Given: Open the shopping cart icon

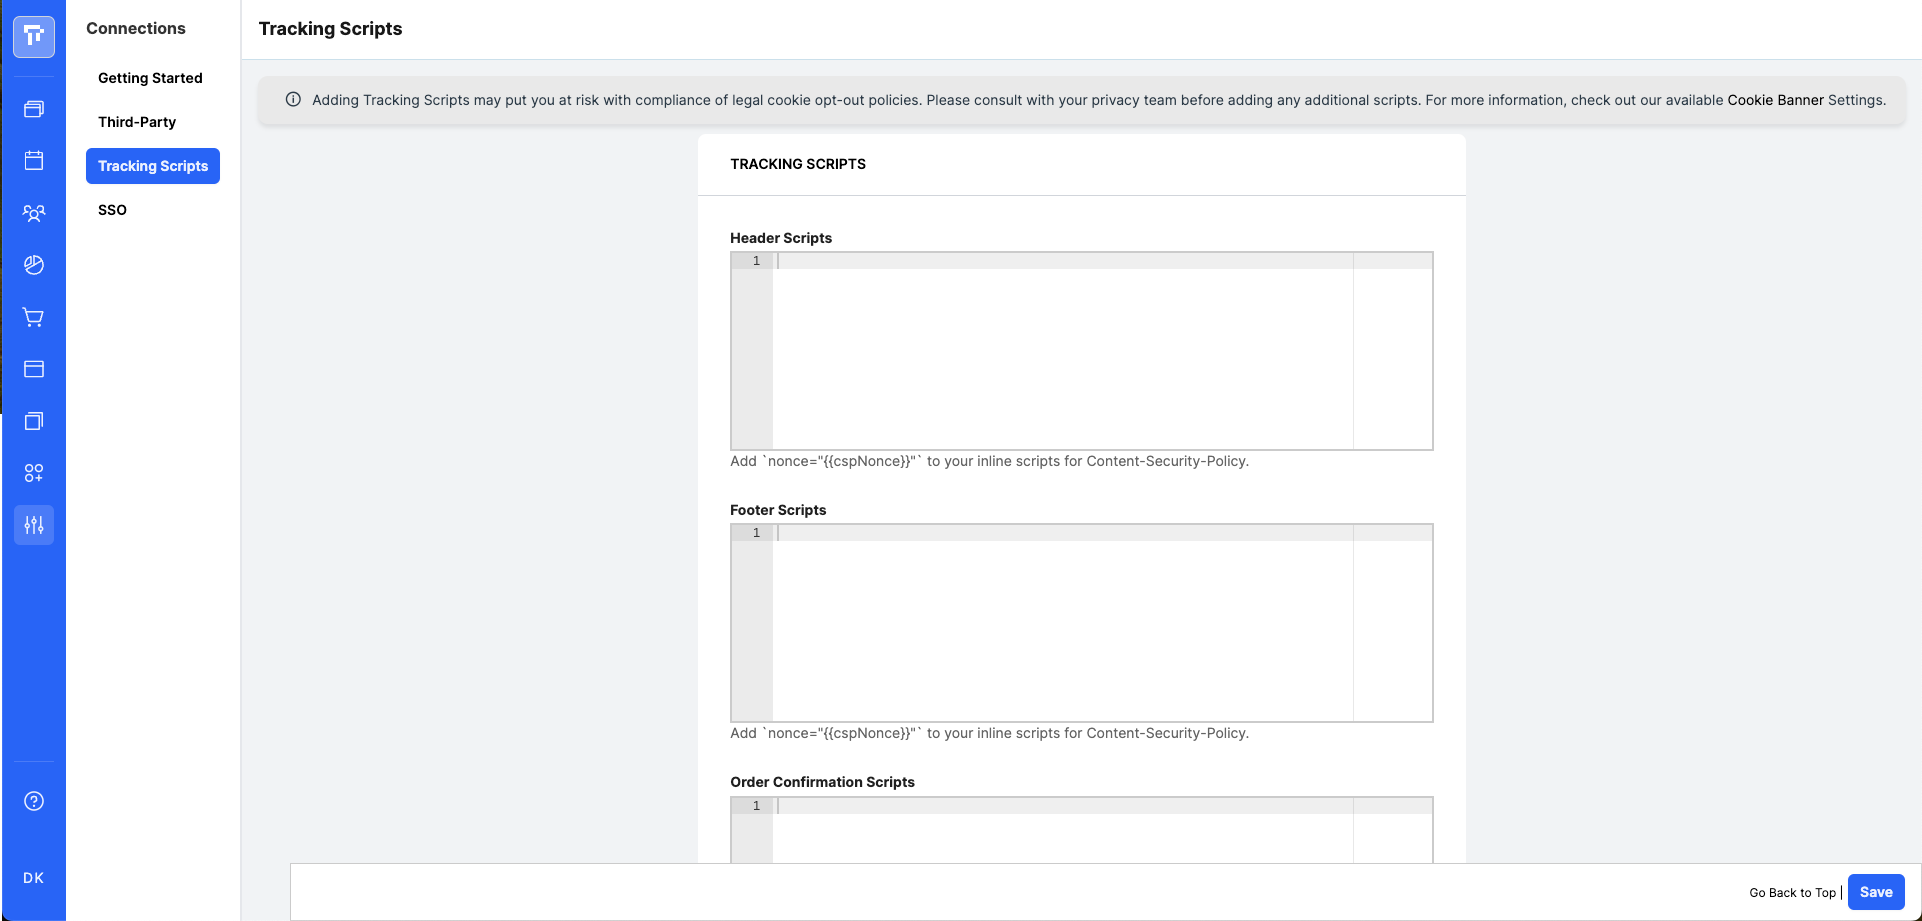Looking at the screenshot, I should (34, 317).
